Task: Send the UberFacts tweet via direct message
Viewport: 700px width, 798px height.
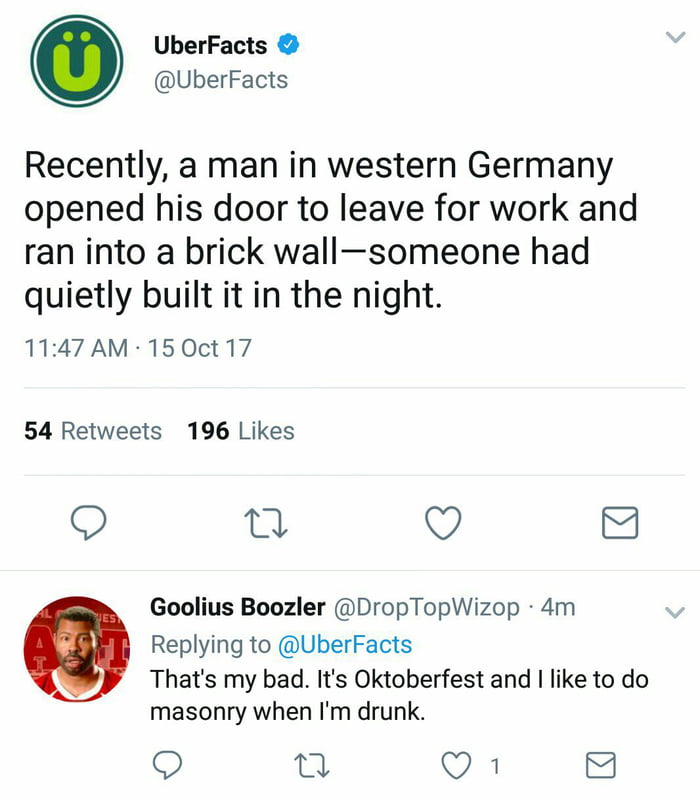Action: tap(620, 522)
